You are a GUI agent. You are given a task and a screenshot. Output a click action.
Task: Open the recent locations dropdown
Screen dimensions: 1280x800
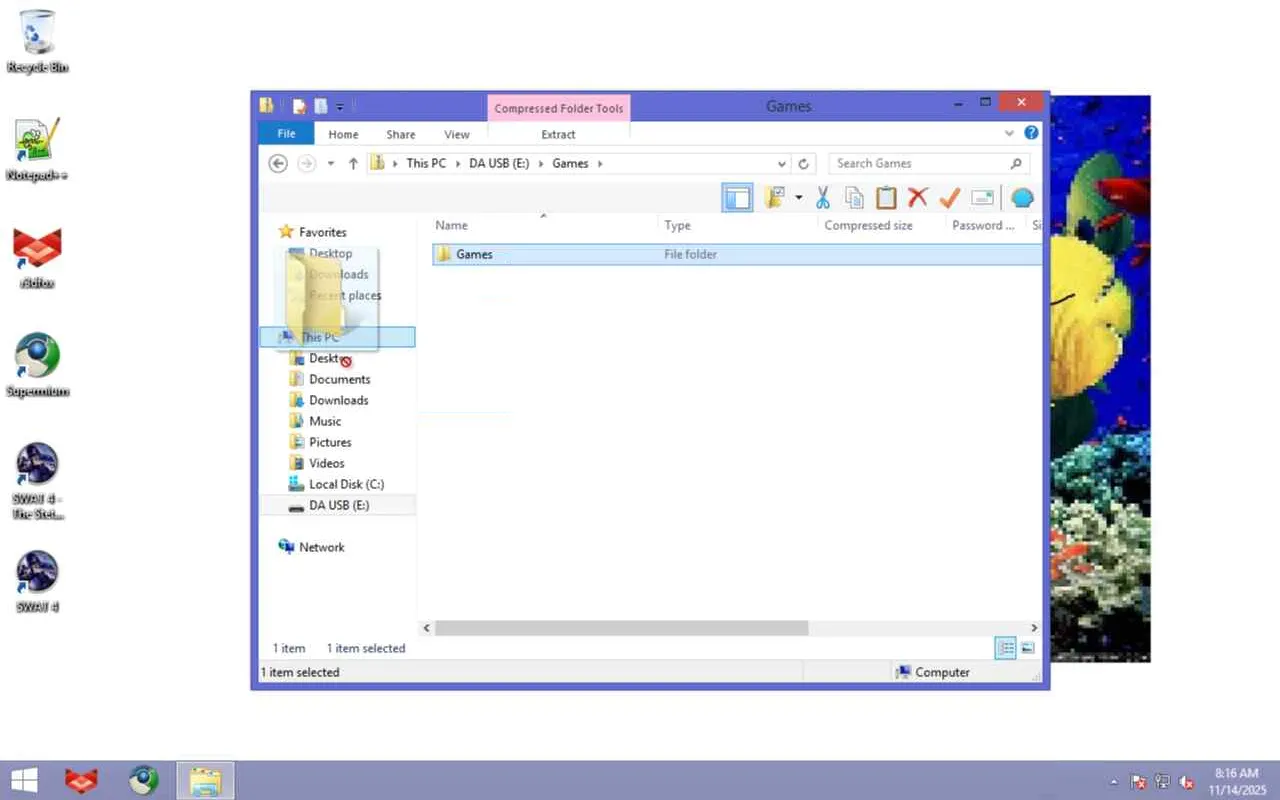click(331, 163)
